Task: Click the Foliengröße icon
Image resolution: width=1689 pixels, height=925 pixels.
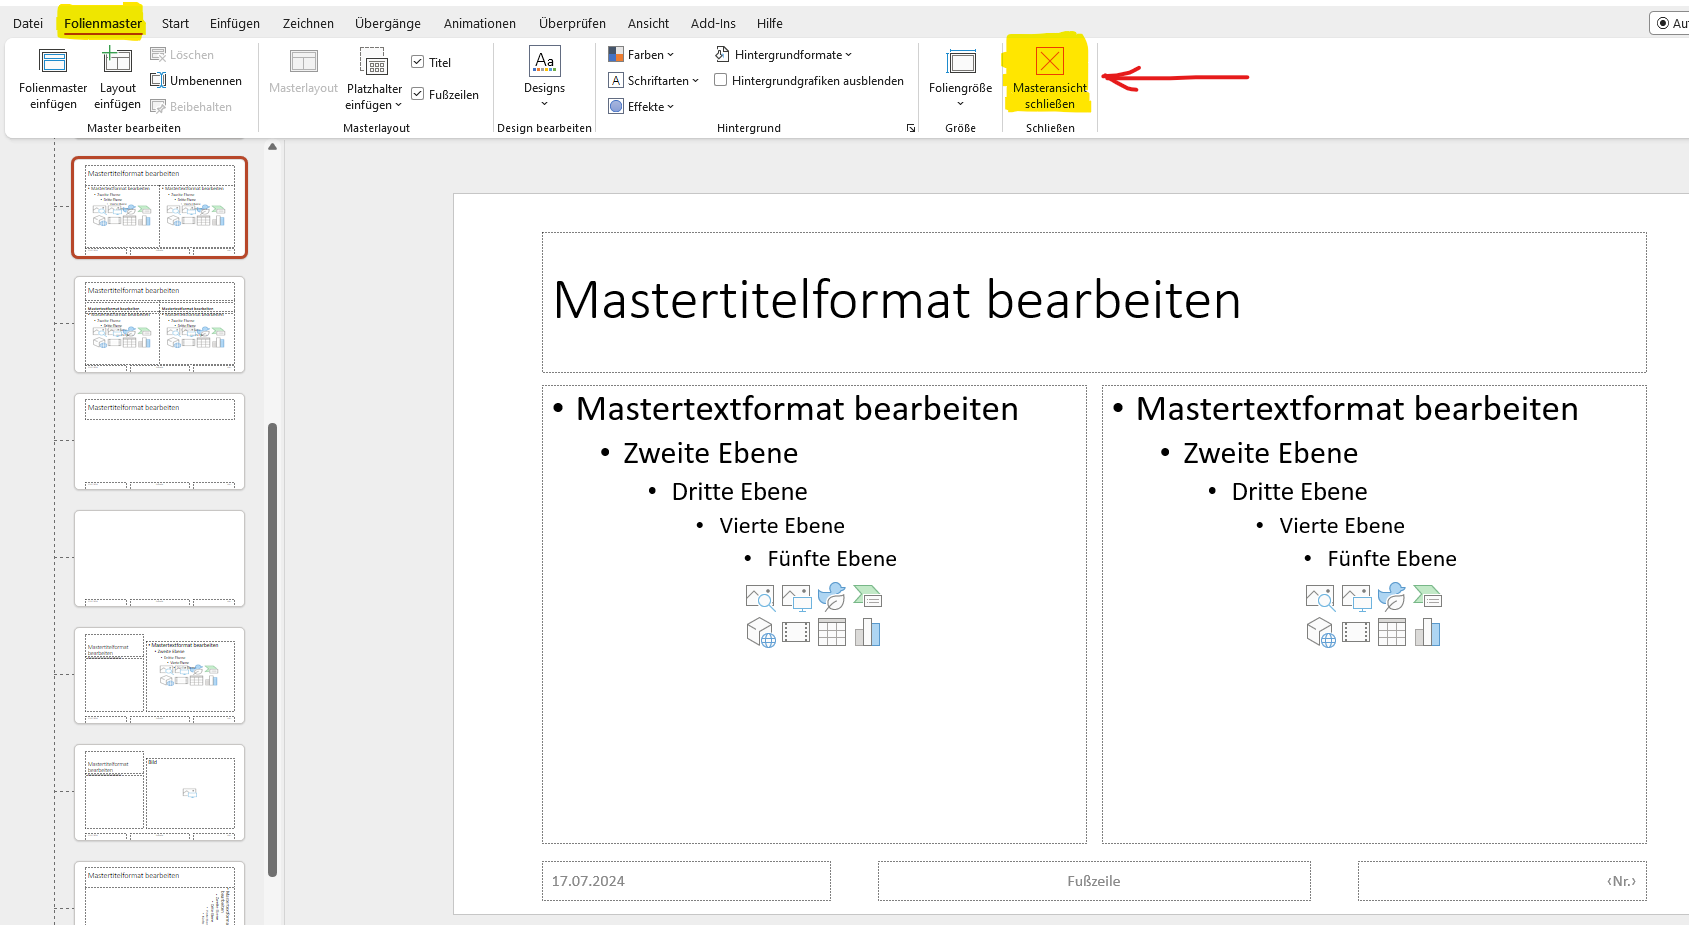Action: (x=960, y=62)
